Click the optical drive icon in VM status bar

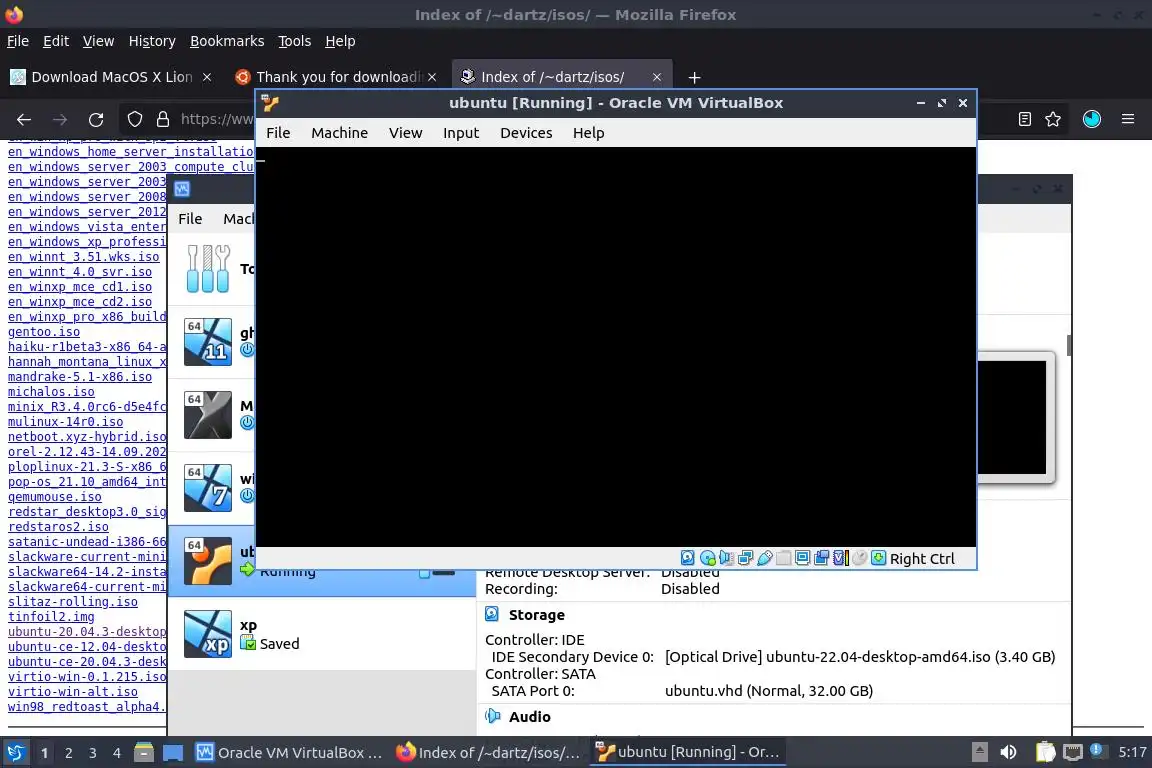[x=708, y=559]
